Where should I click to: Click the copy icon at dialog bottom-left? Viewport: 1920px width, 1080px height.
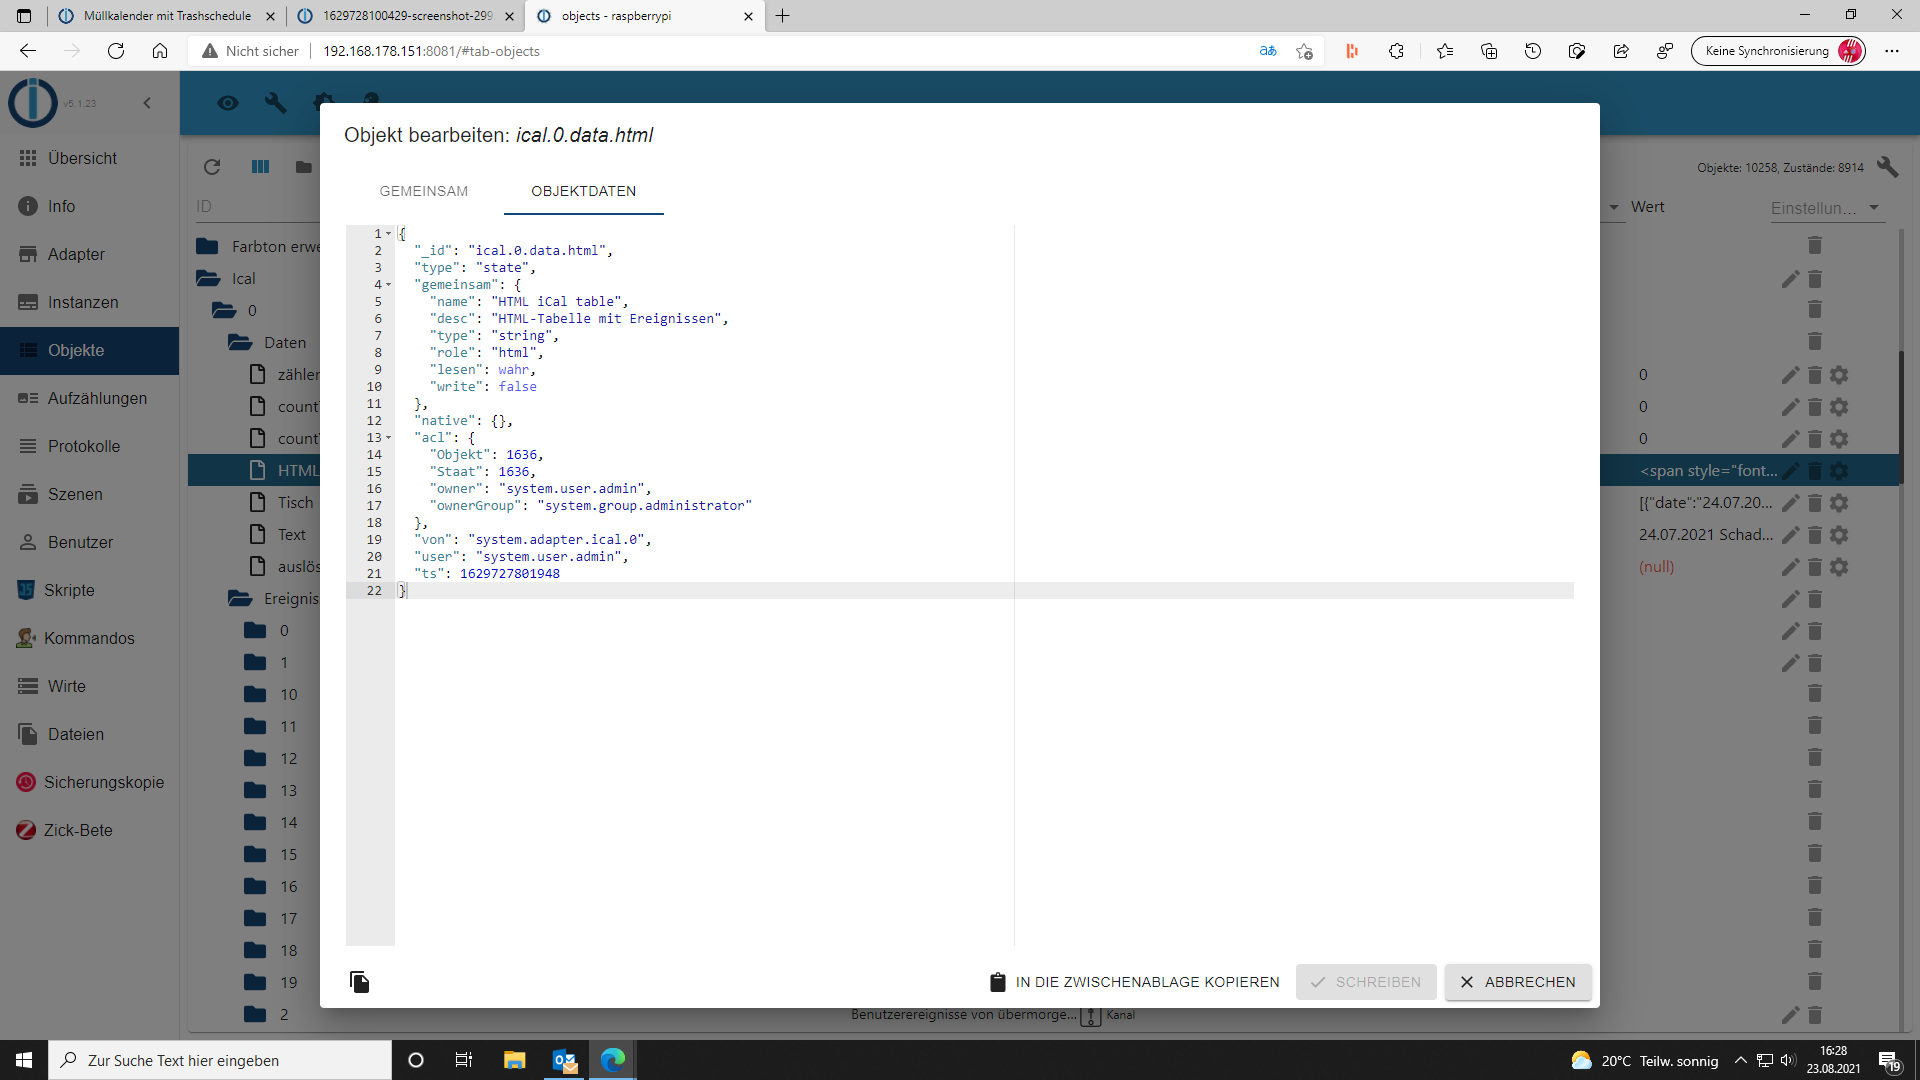[x=360, y=982]
